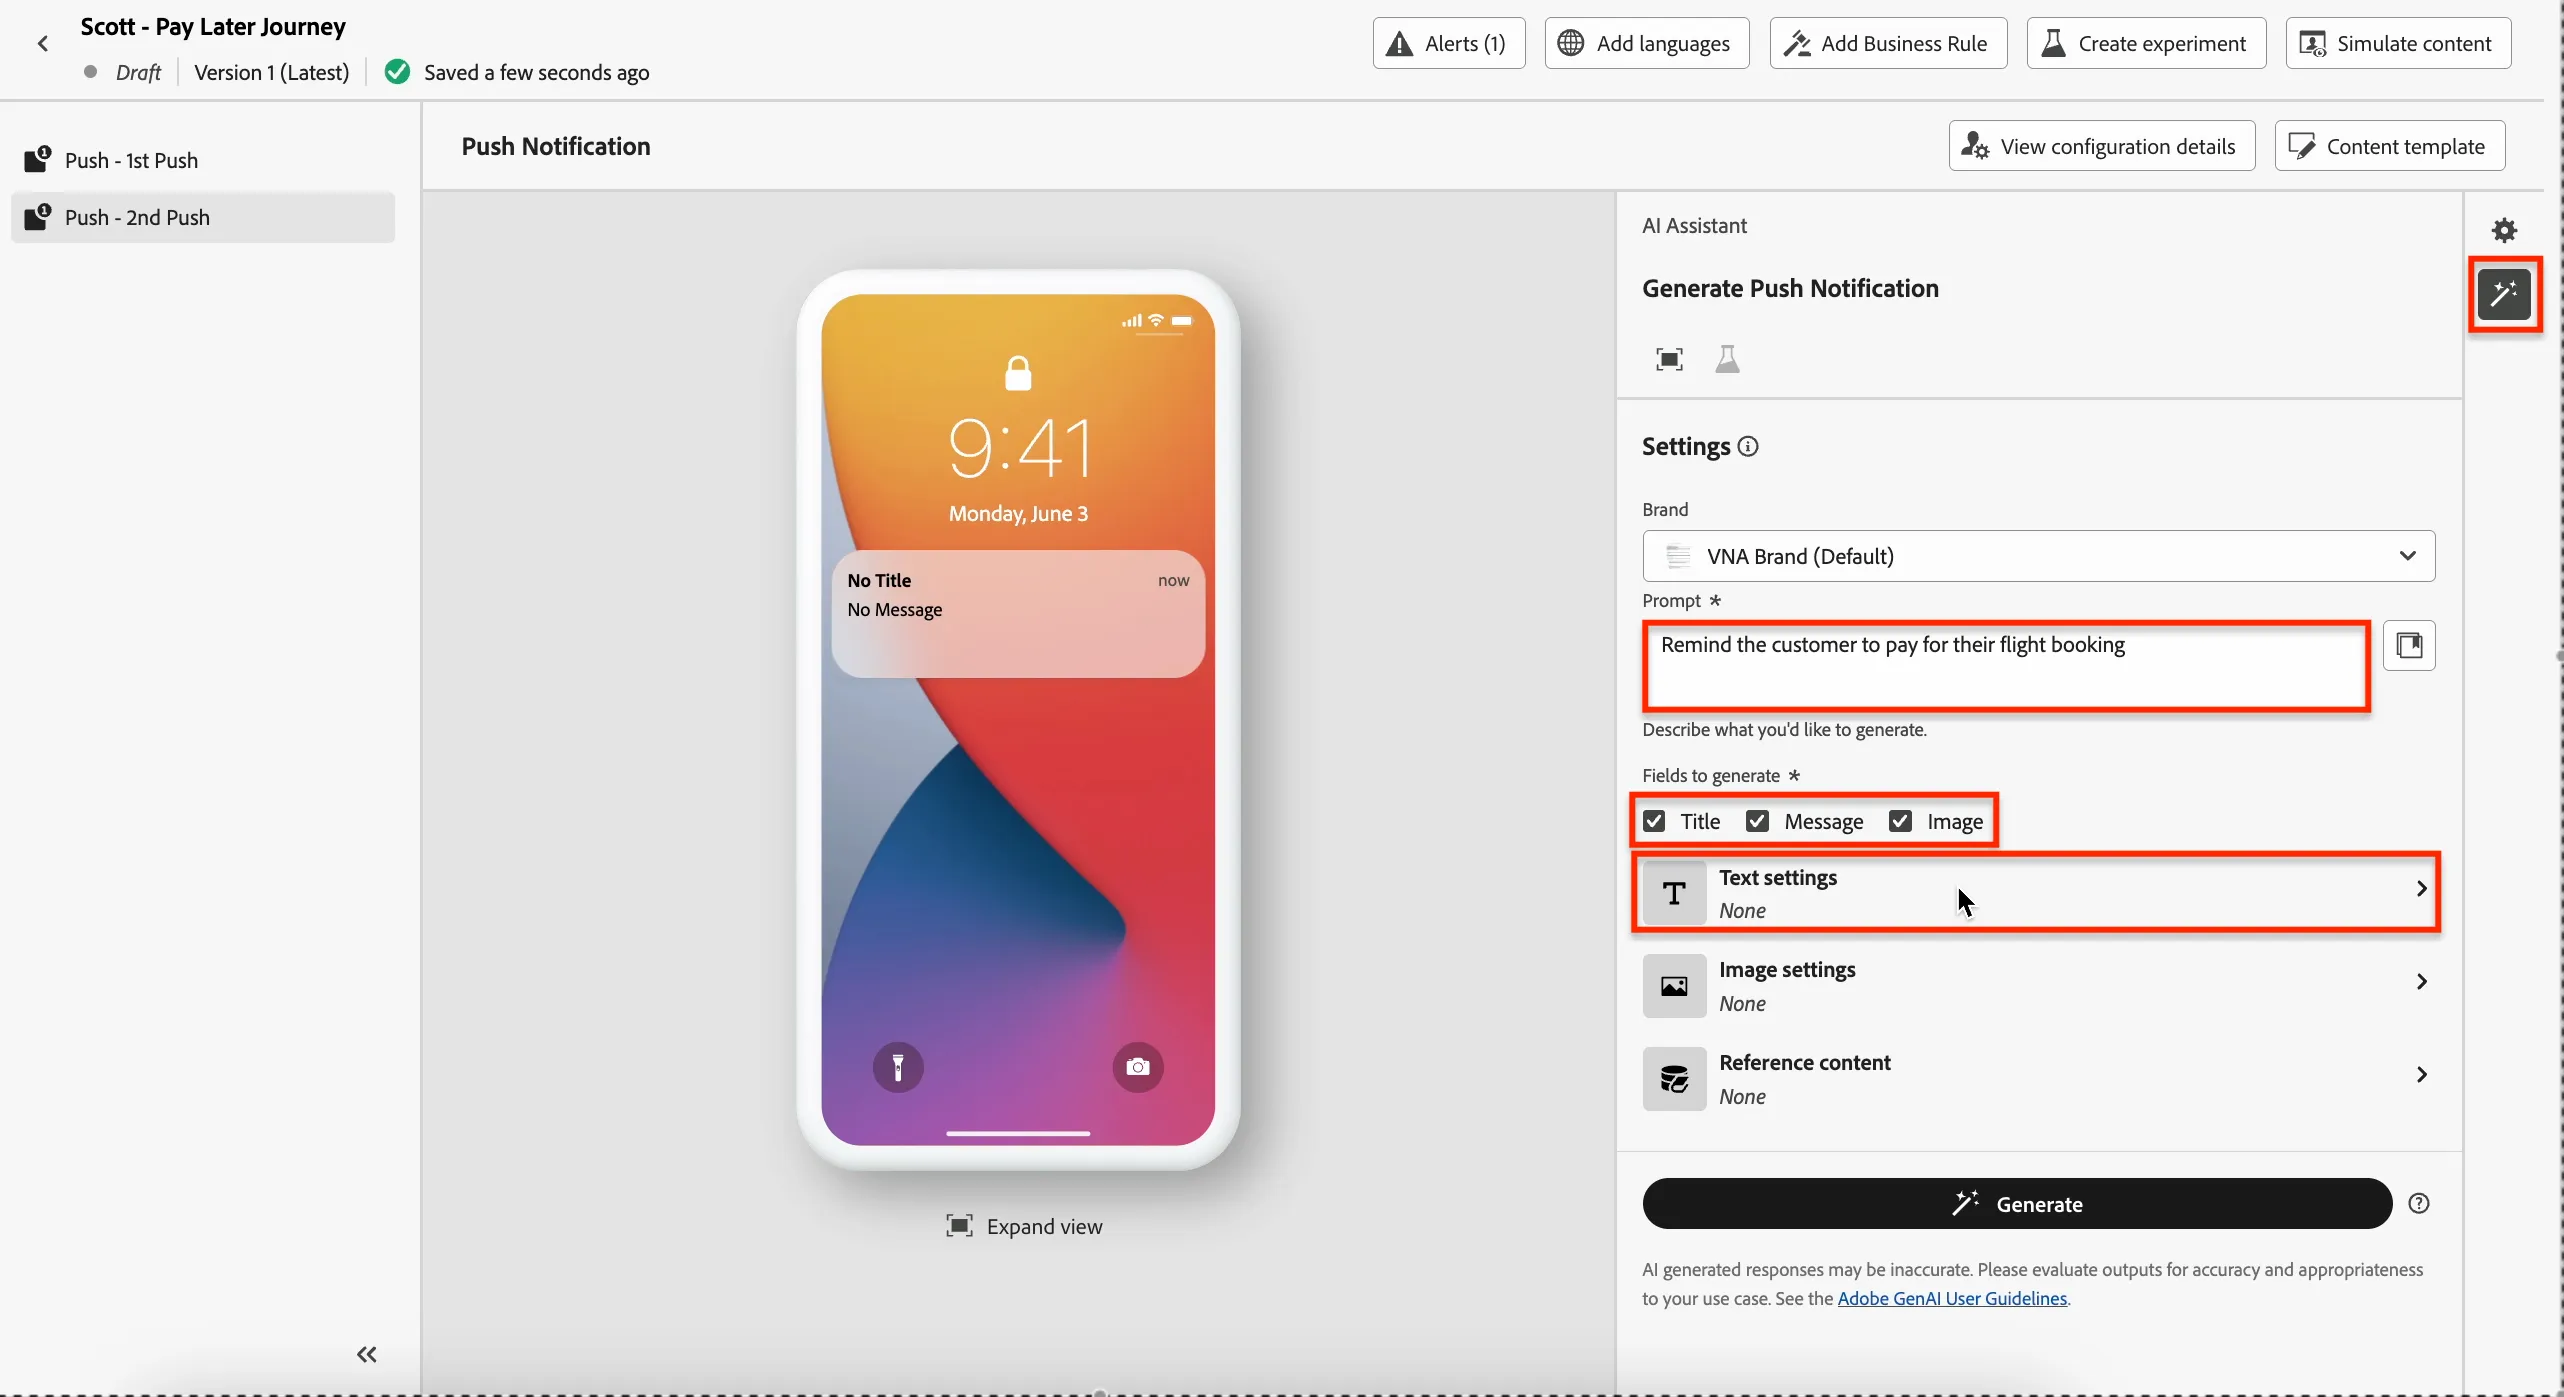Click the help icon next to Generate

tap(2419, 1203)
